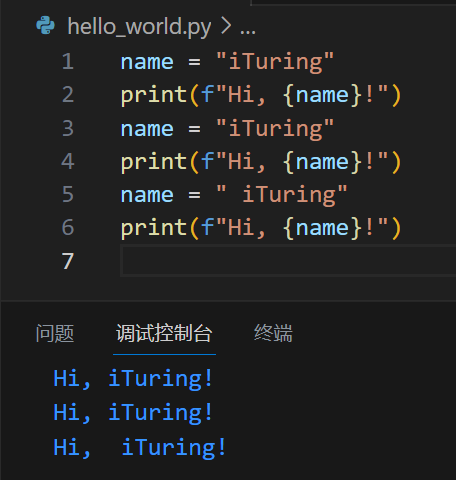Screen dimensions: 456x480
Task: Click the print statement on line 6
Action: [x=261, y=228]
